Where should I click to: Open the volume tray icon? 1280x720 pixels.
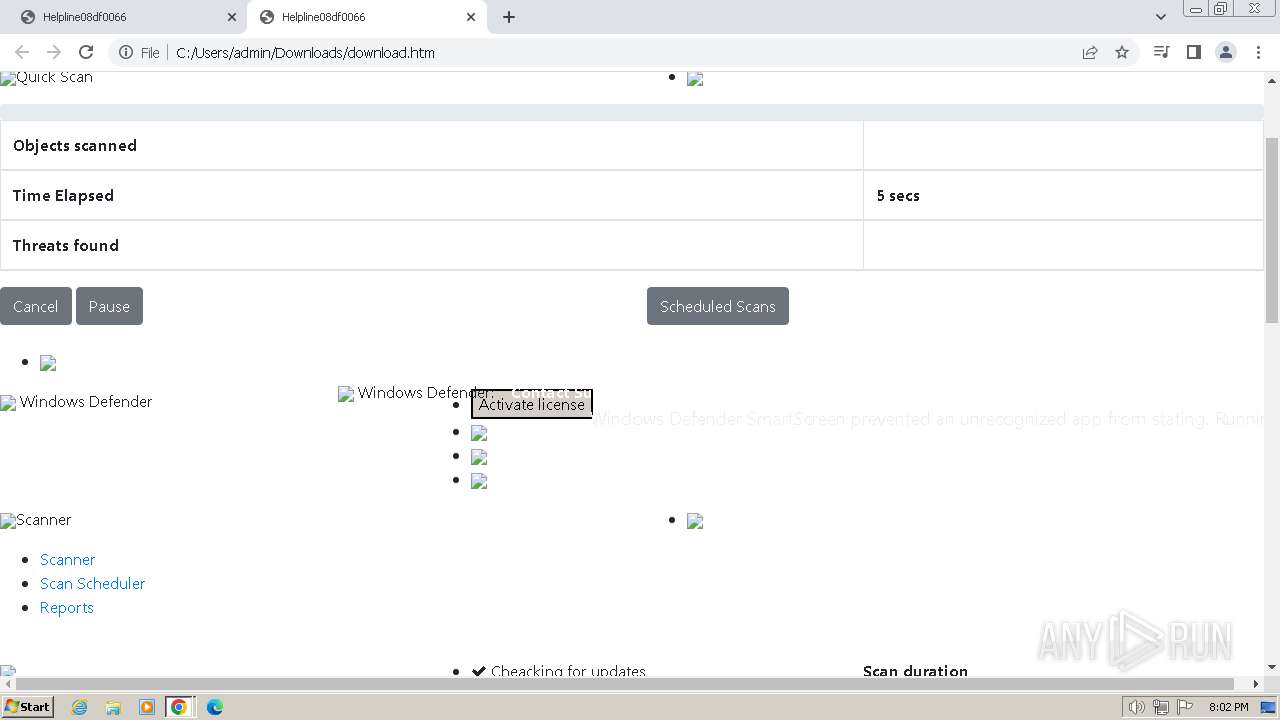[x=1136, y=707]
